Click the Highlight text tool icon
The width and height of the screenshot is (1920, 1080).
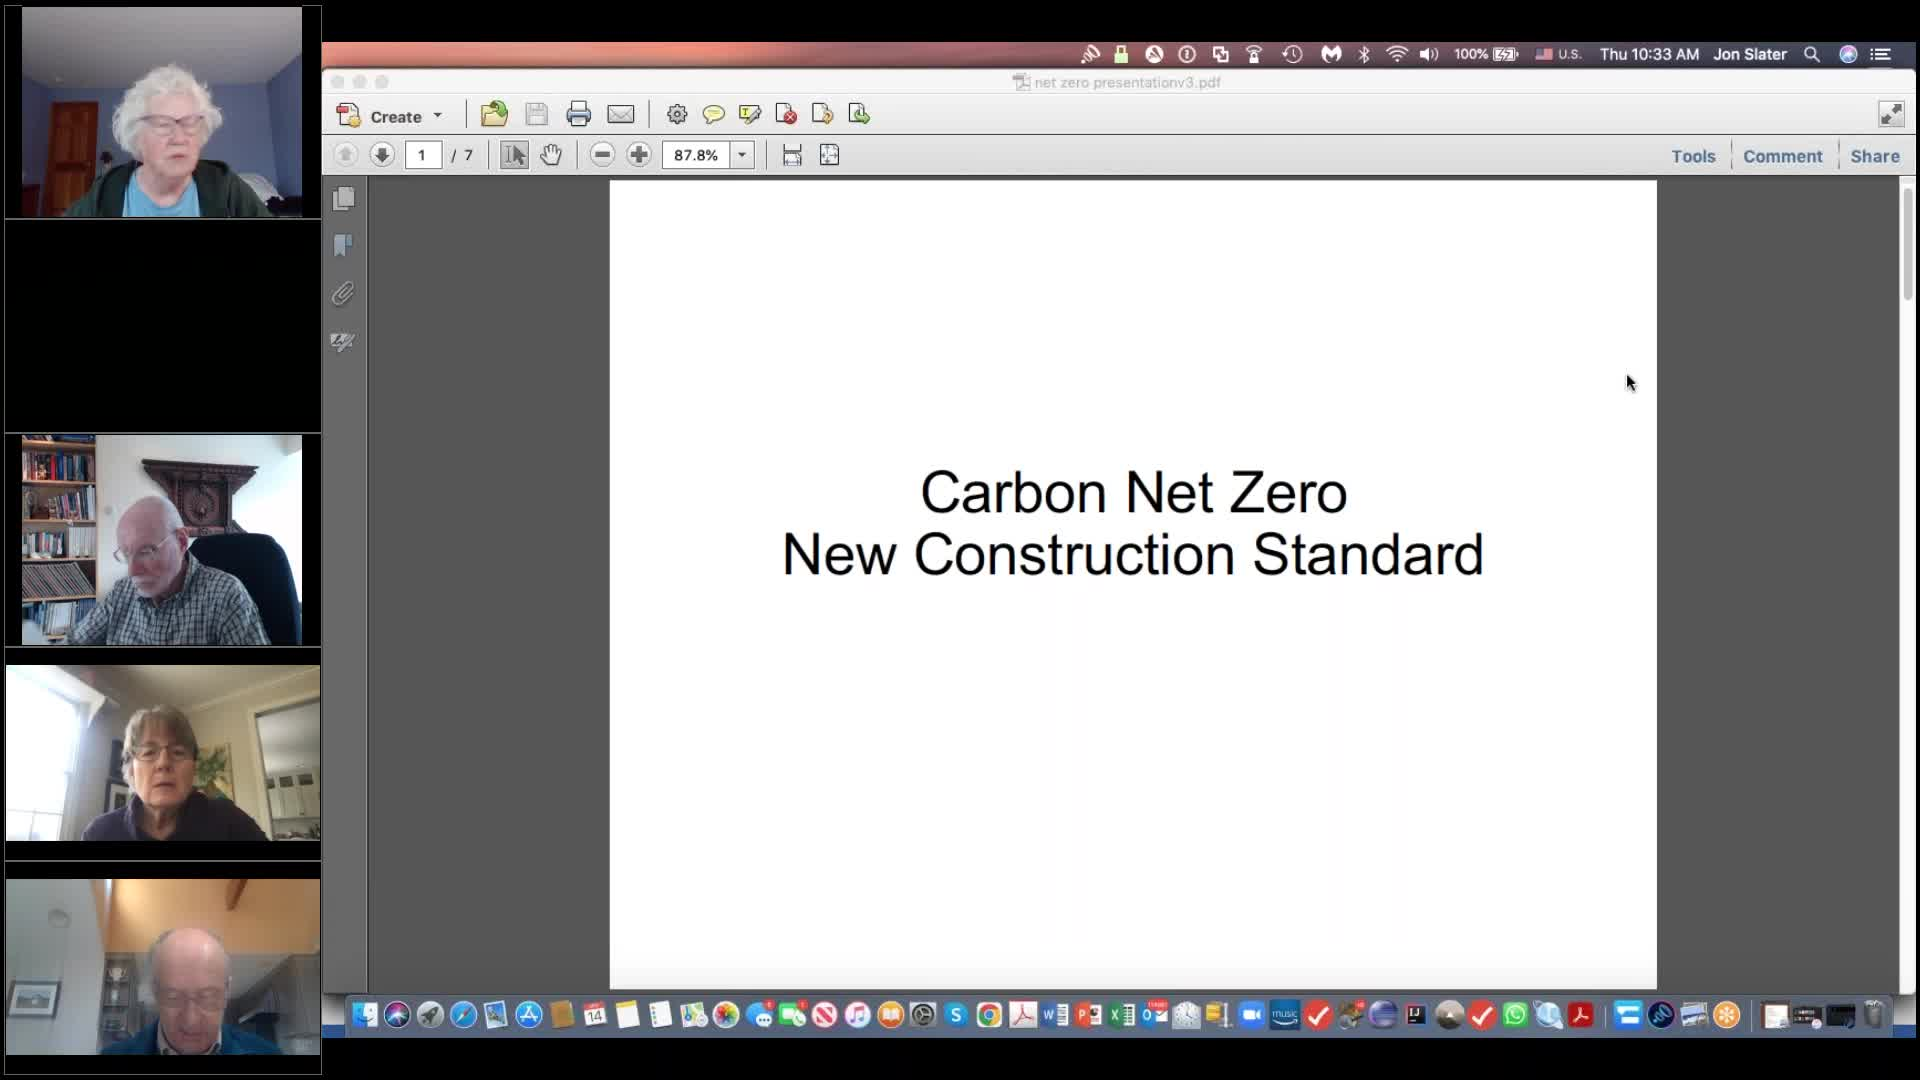coord(749,115)
